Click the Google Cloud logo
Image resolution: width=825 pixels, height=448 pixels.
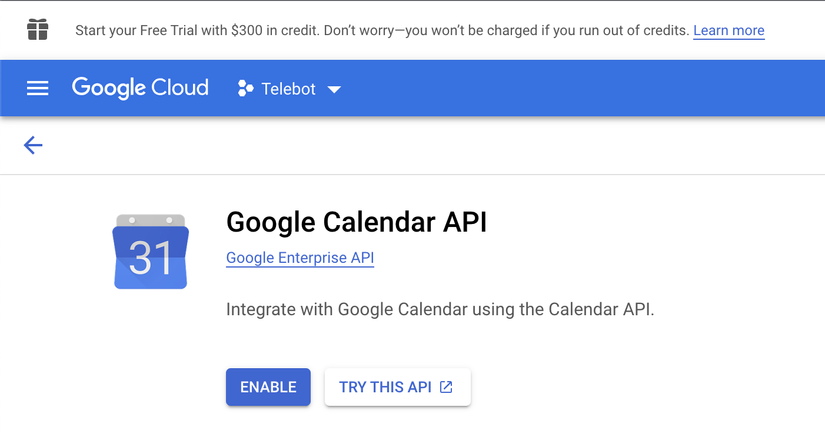click(x=140, y=88)
